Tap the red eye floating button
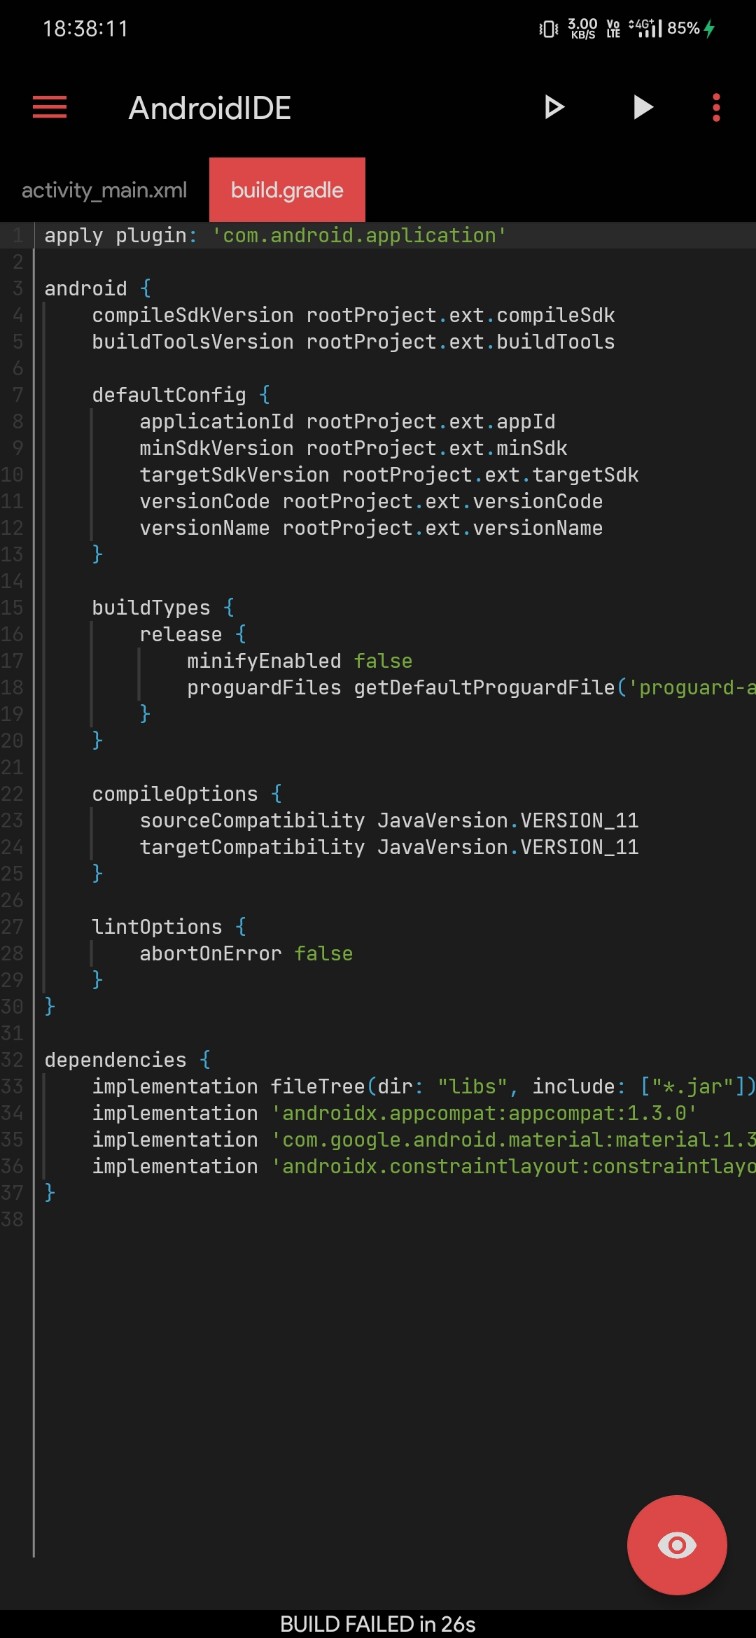This screenshot has width=756, height=1638. [x=677, y=1545]
